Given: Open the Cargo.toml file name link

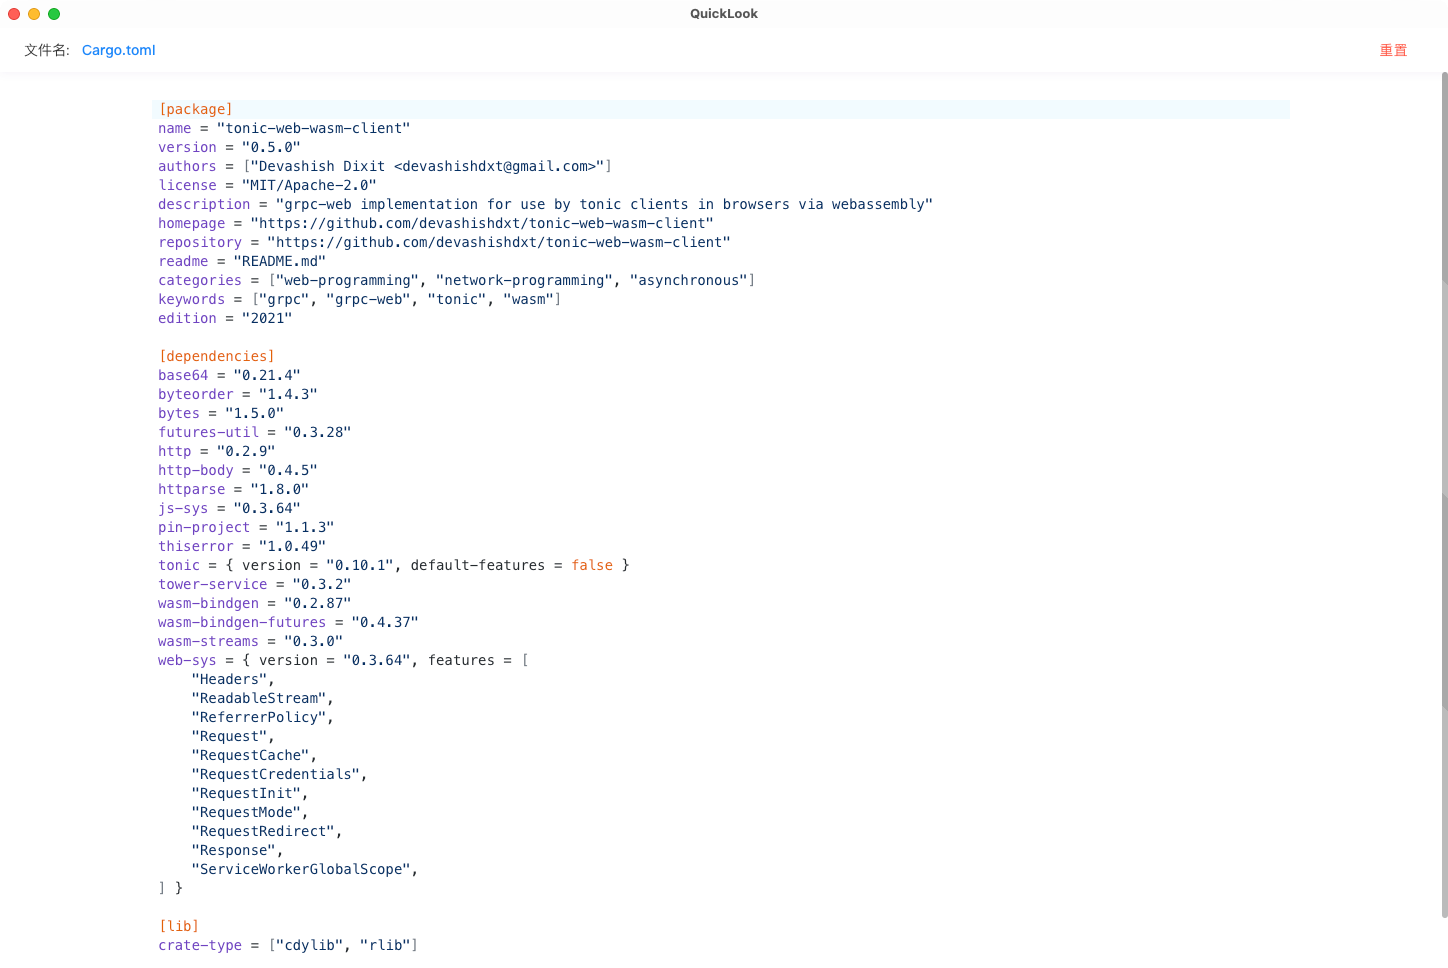Looking at the screenshot, I should tap(118, 50).
